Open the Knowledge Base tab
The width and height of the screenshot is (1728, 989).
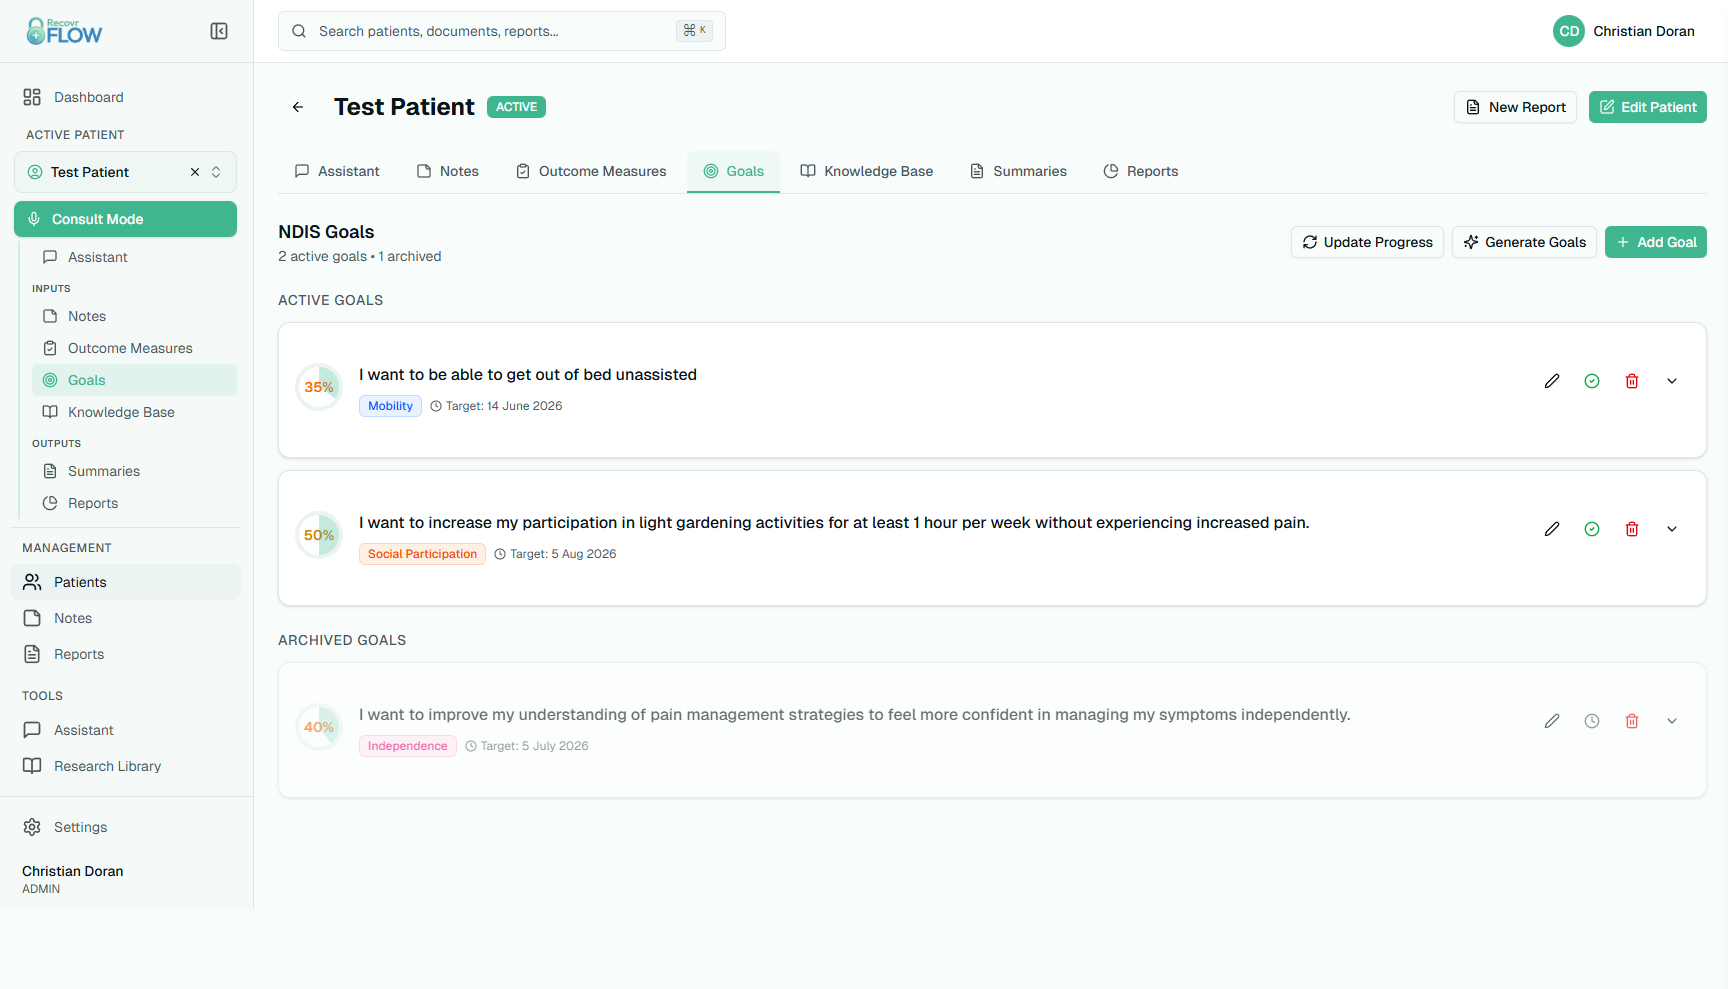[x=867, y=171]
